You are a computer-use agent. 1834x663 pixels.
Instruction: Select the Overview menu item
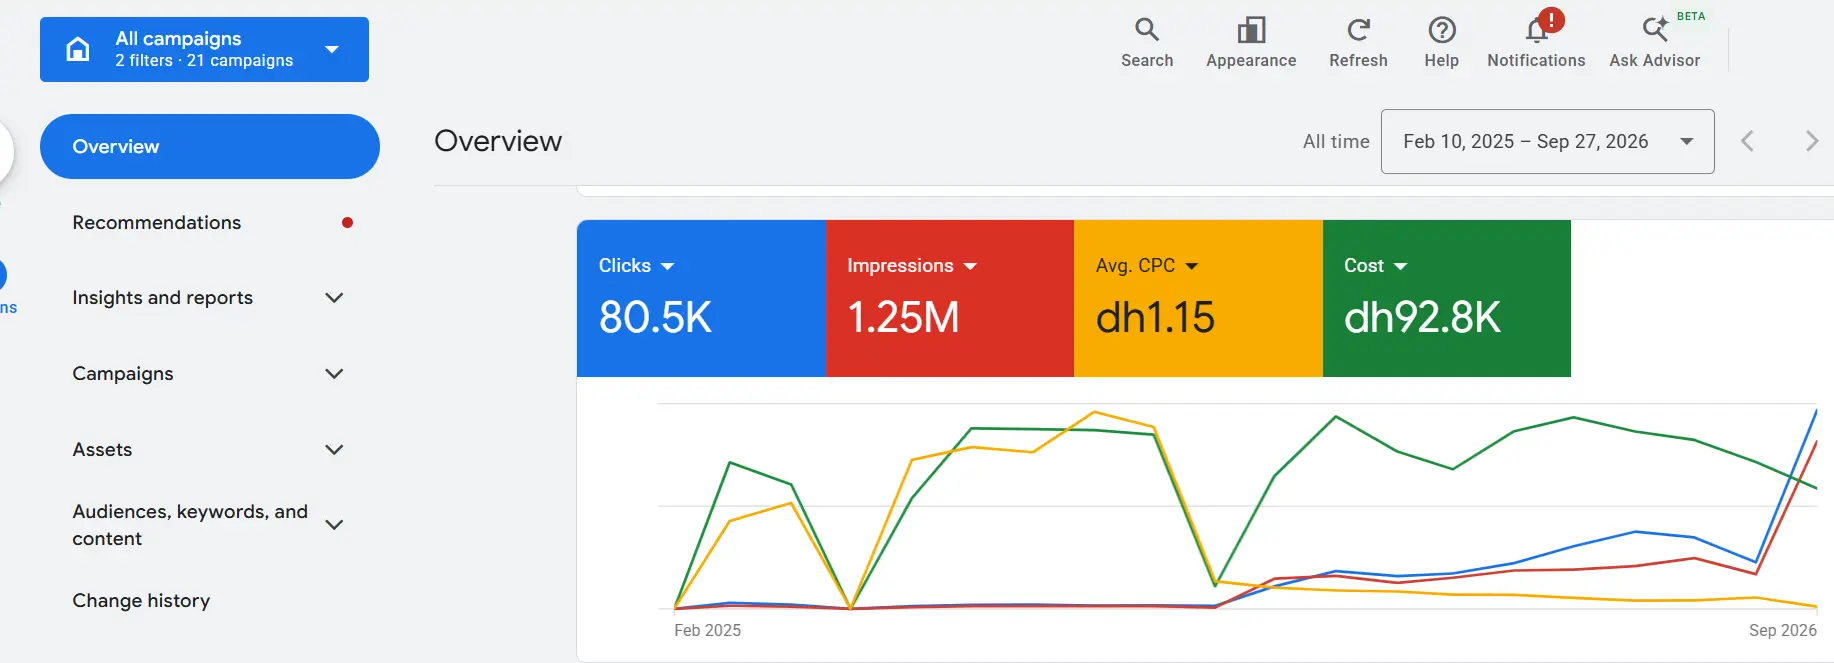coord(209,146)
